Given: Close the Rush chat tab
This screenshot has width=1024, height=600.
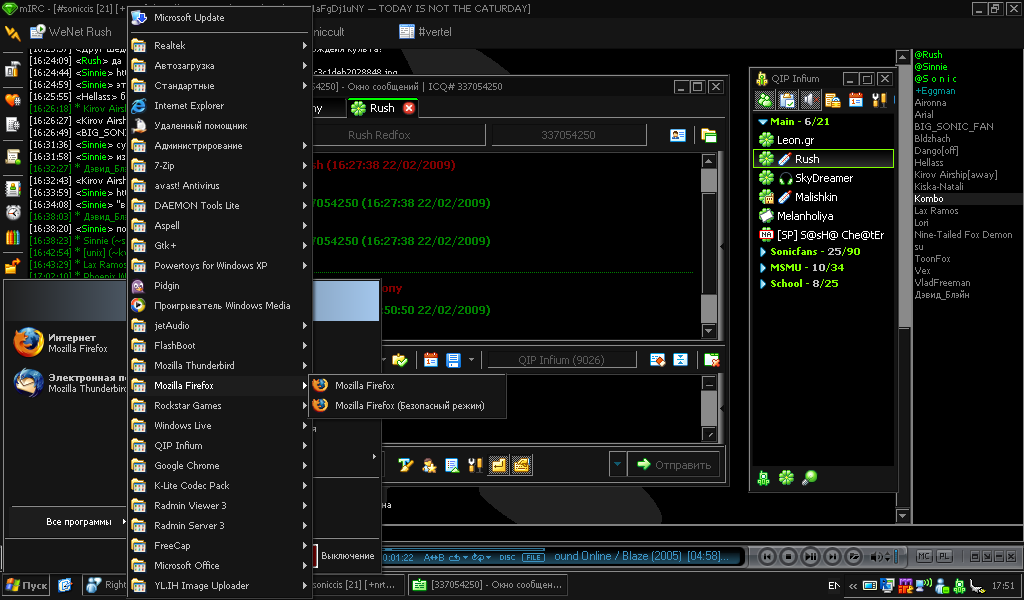Looking at the screenshot, I should 409,108.
